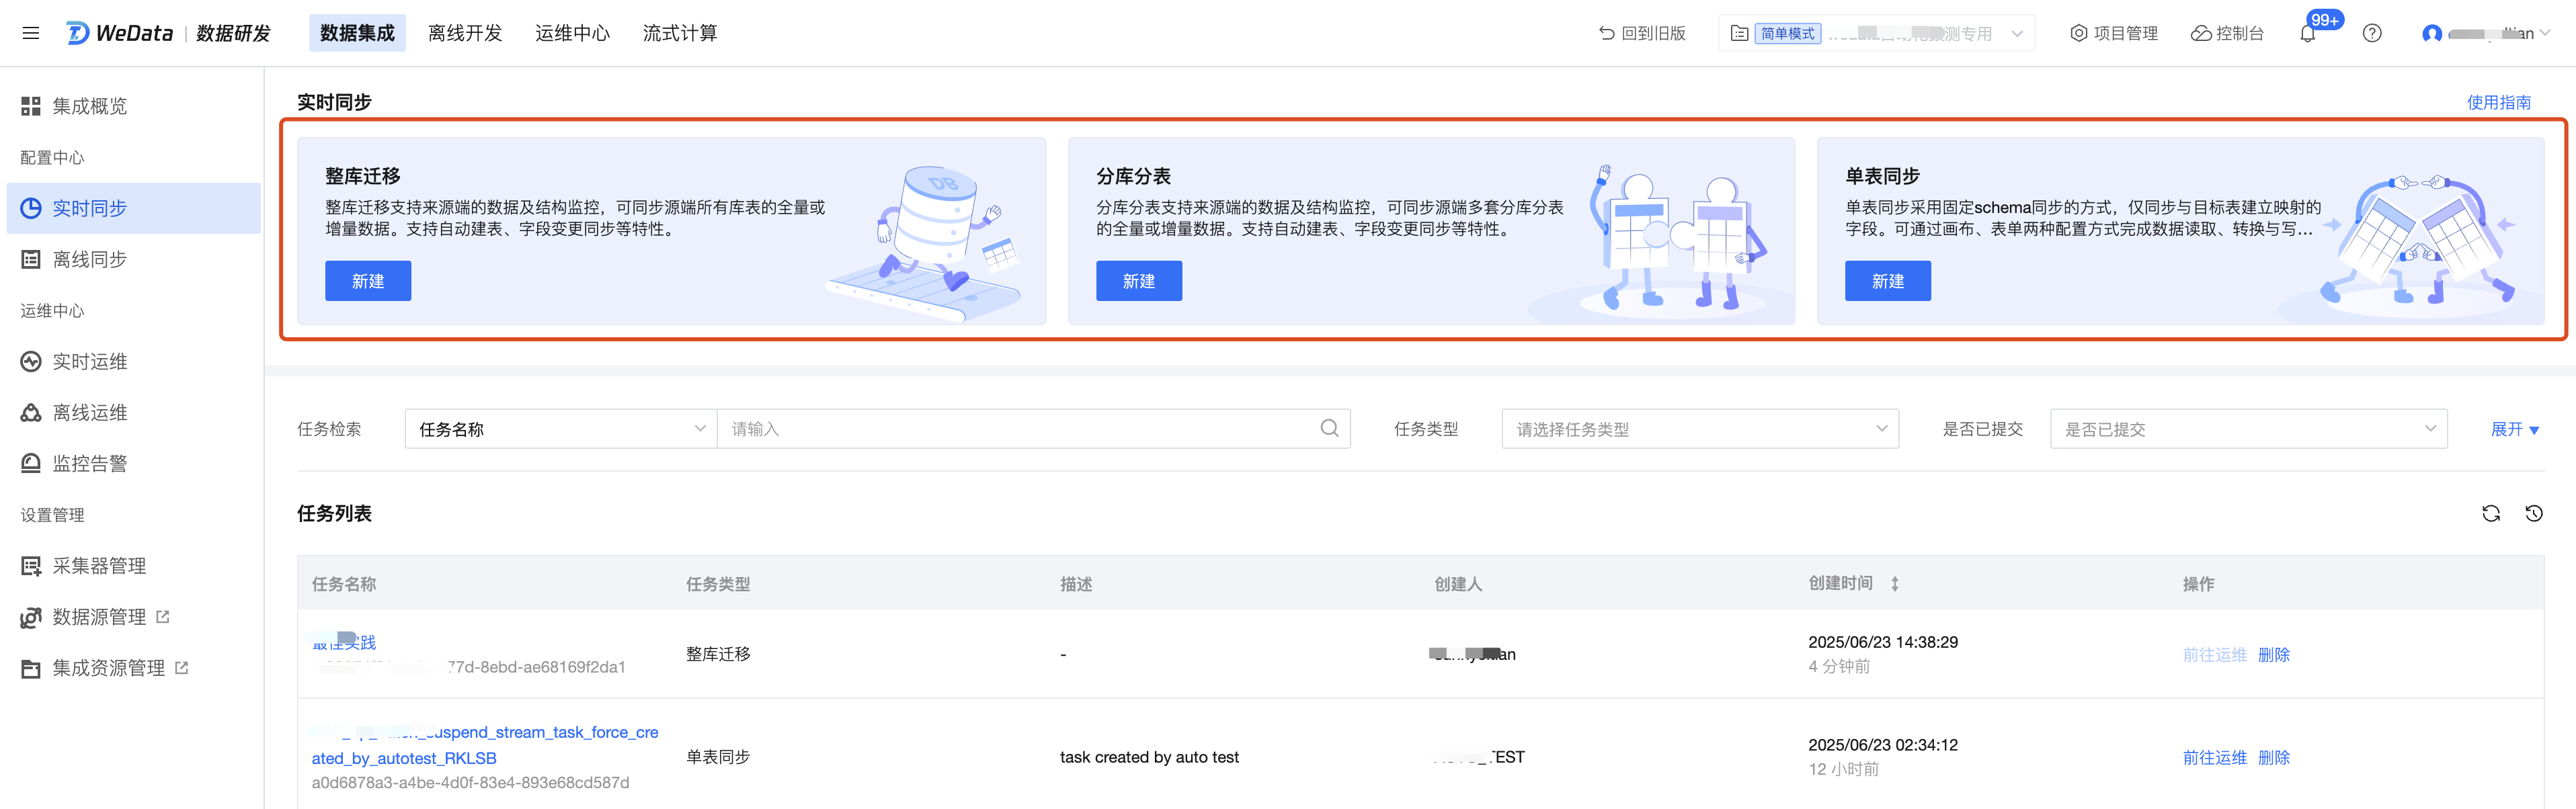This screenshot has height=809, width=2576.
Task: Open the 使用指南 link
Action: pyautogui.click(x=2498, y=102)
